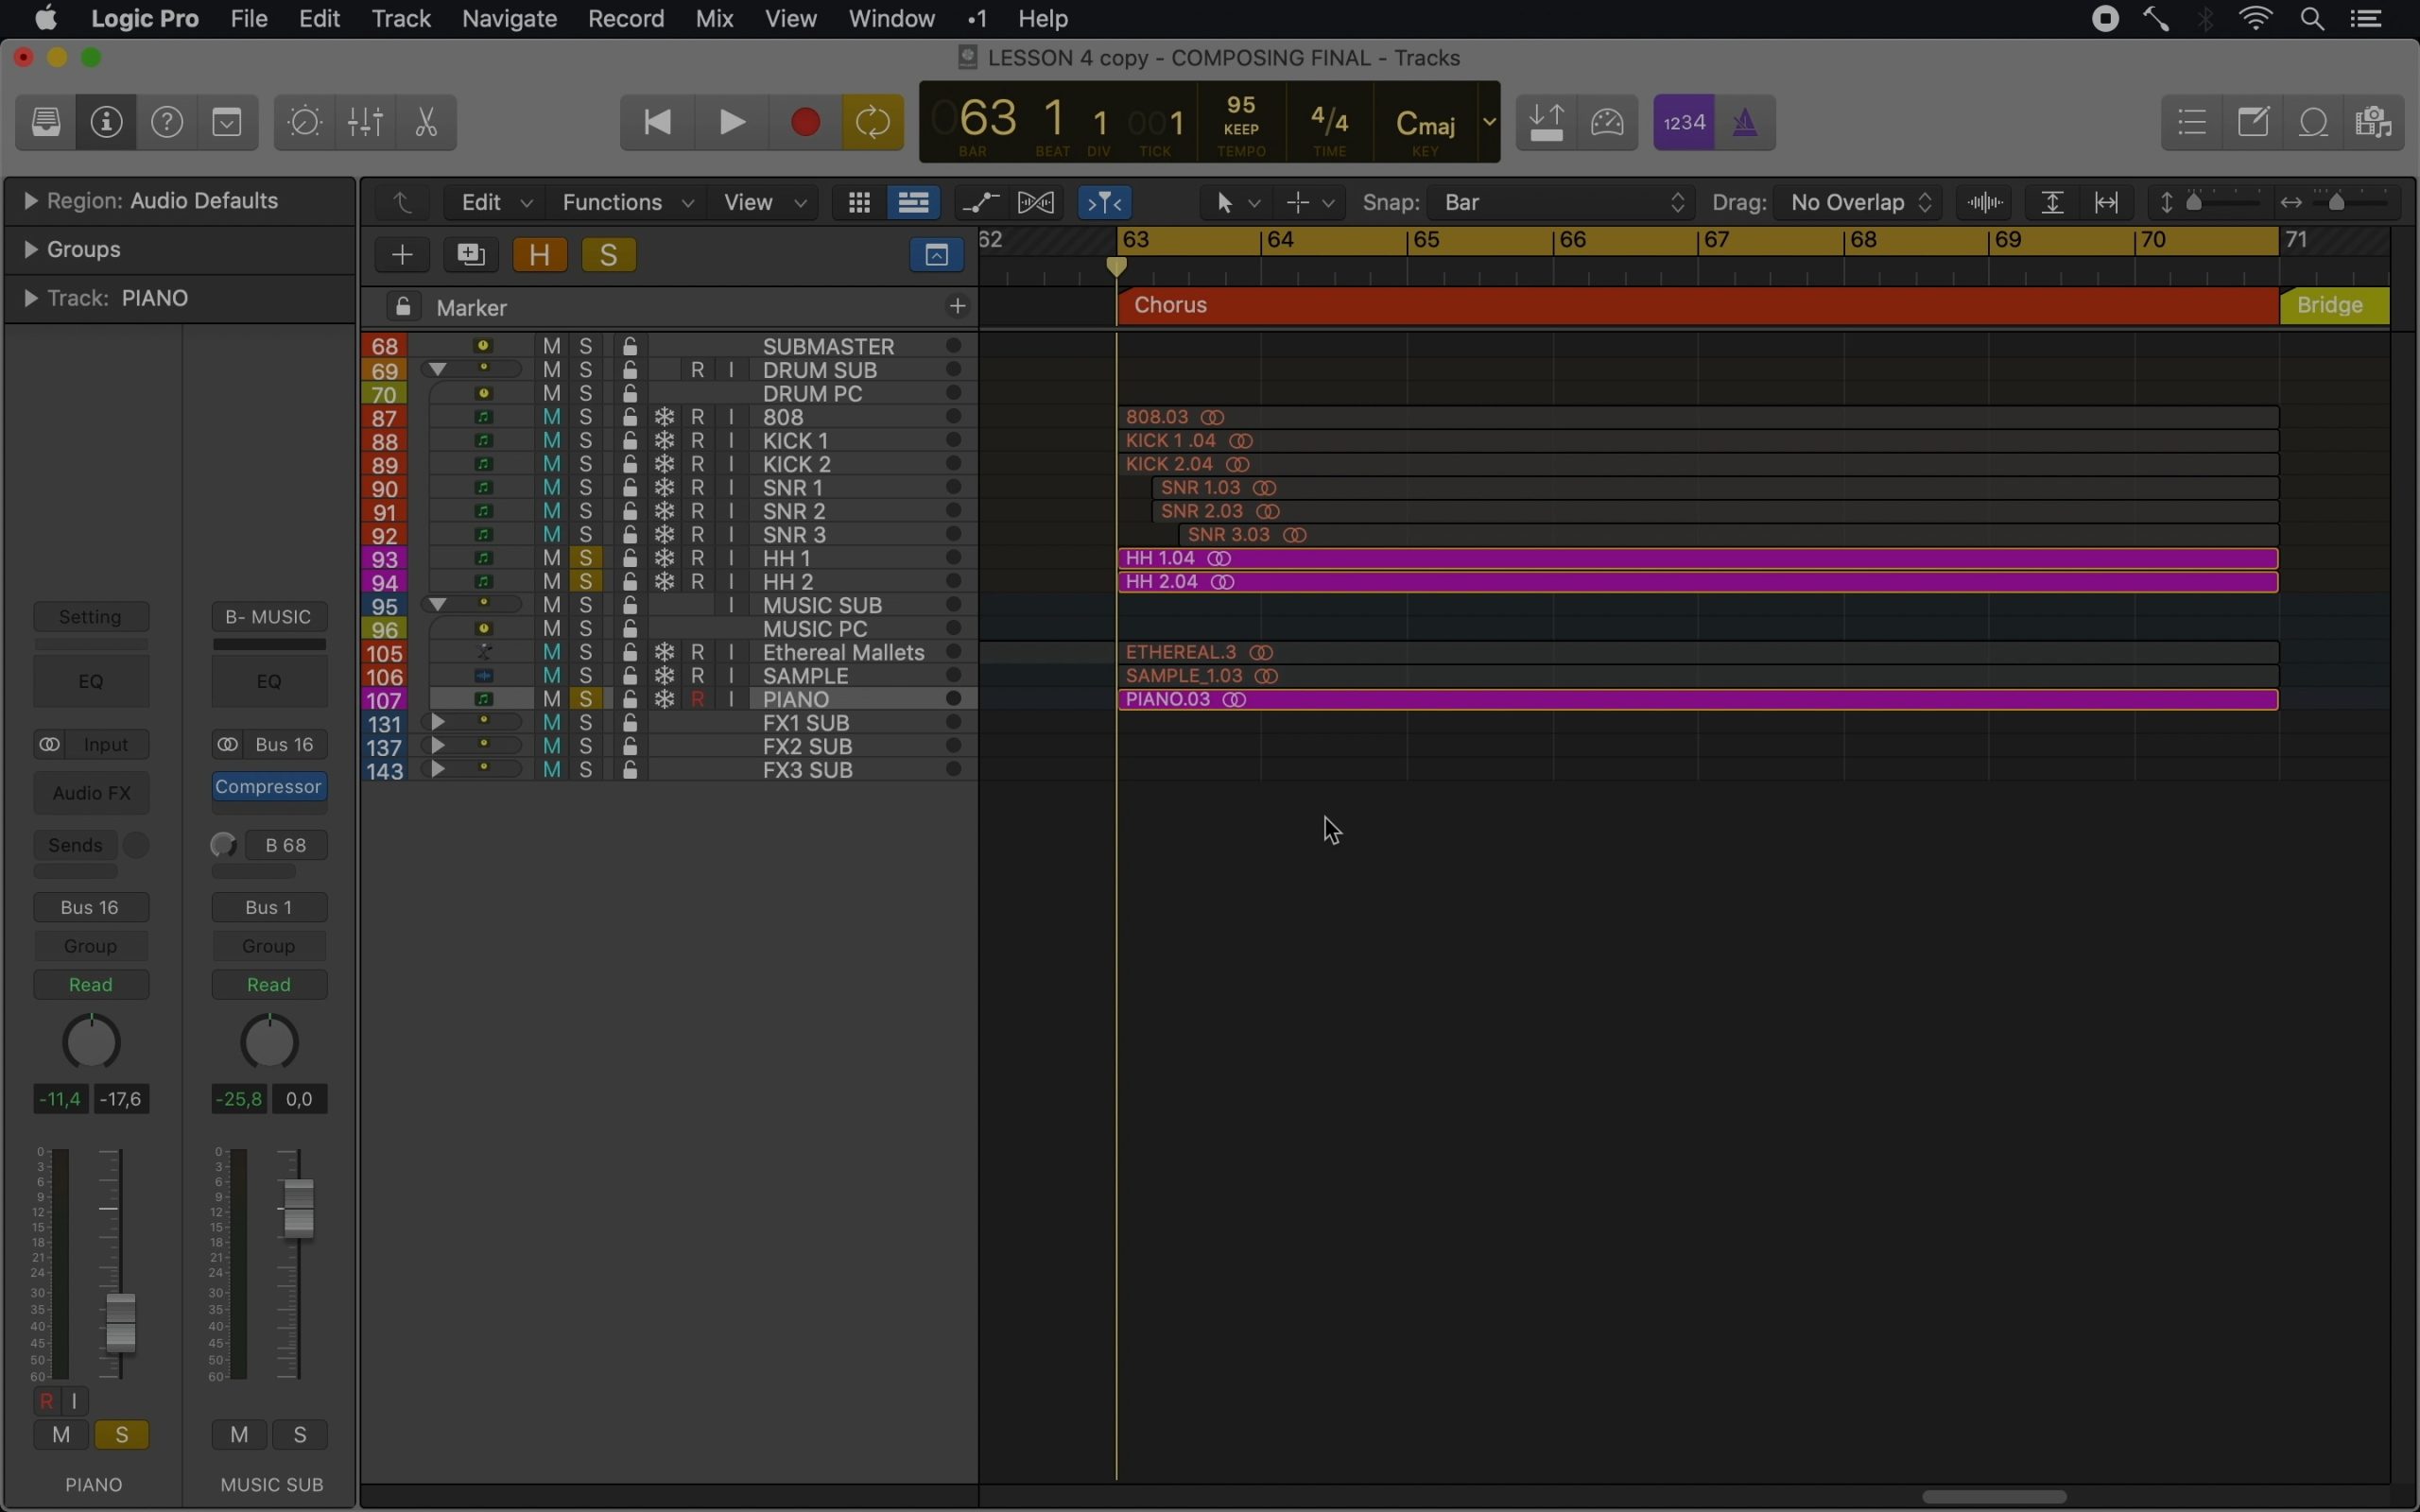
Task: Mute the KICK 1 track
Action: tap(551, 441)
